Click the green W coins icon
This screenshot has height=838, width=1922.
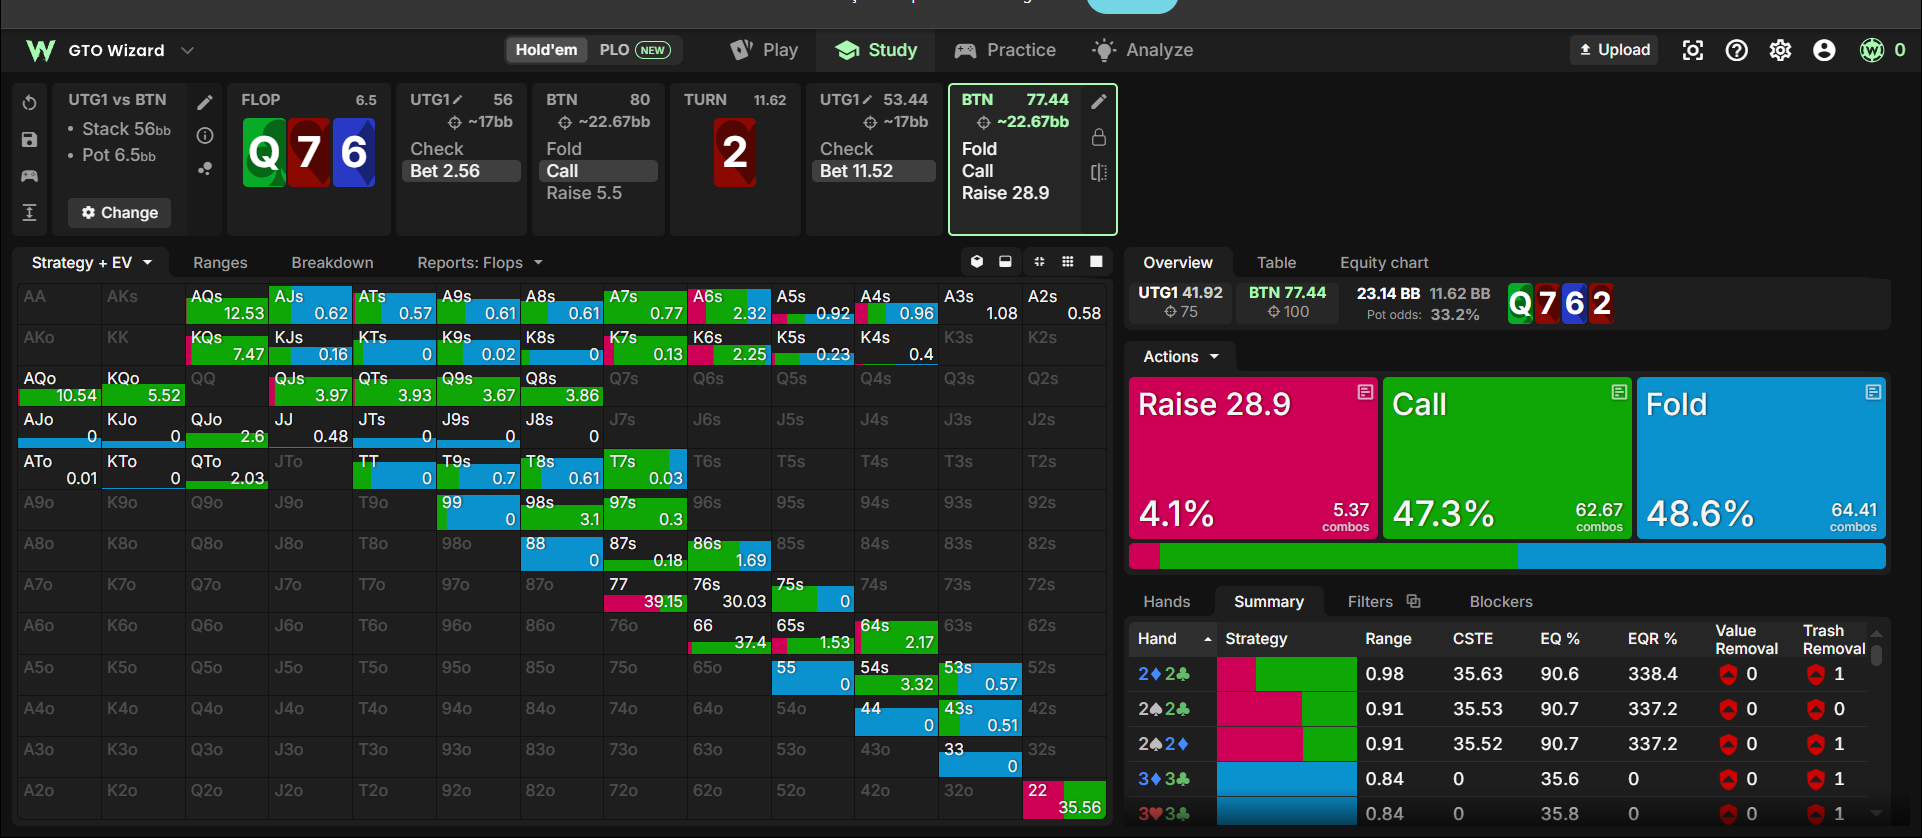[1871, 50]
